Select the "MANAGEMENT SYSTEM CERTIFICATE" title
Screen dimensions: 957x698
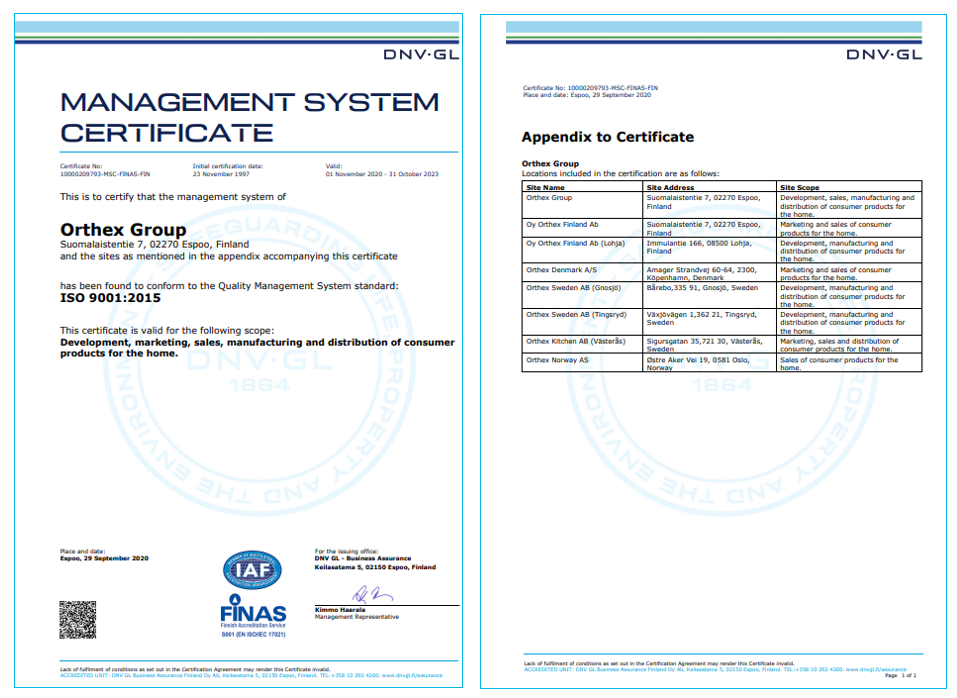250,117
